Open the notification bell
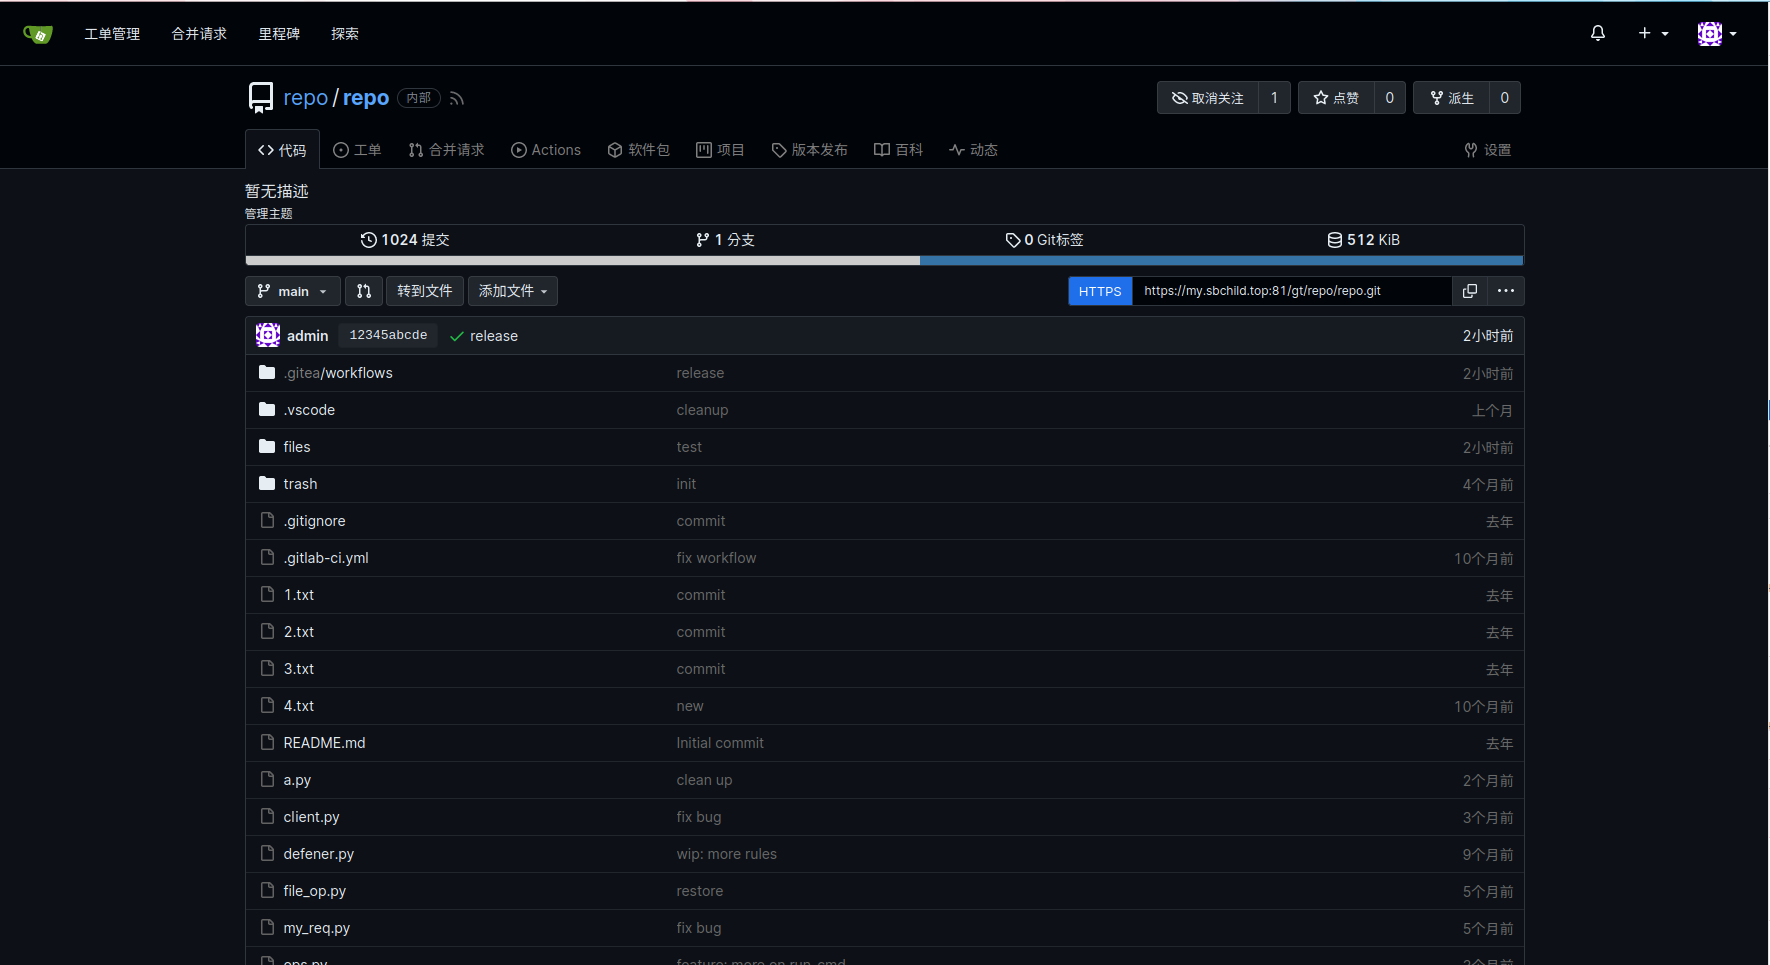This screenshot has height=965, width=1770. tap(1597, 33)
